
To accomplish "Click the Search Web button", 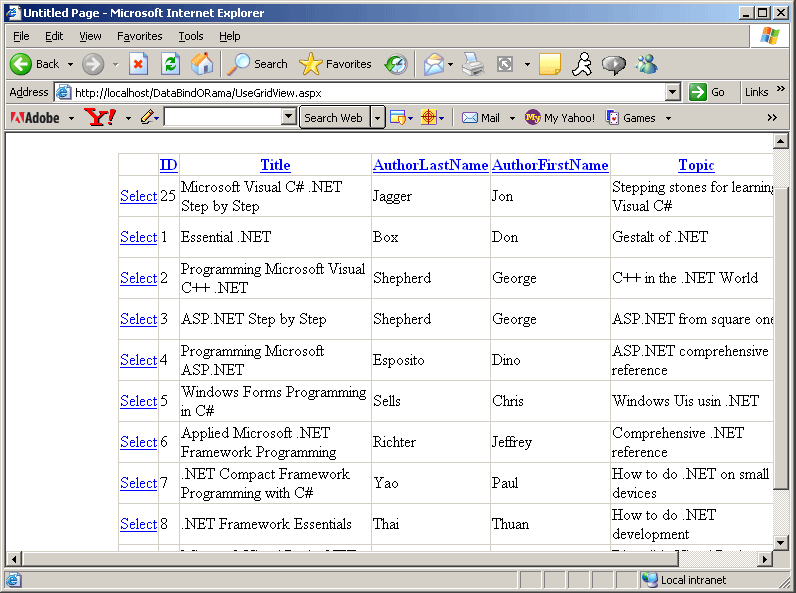I will 333,117.
